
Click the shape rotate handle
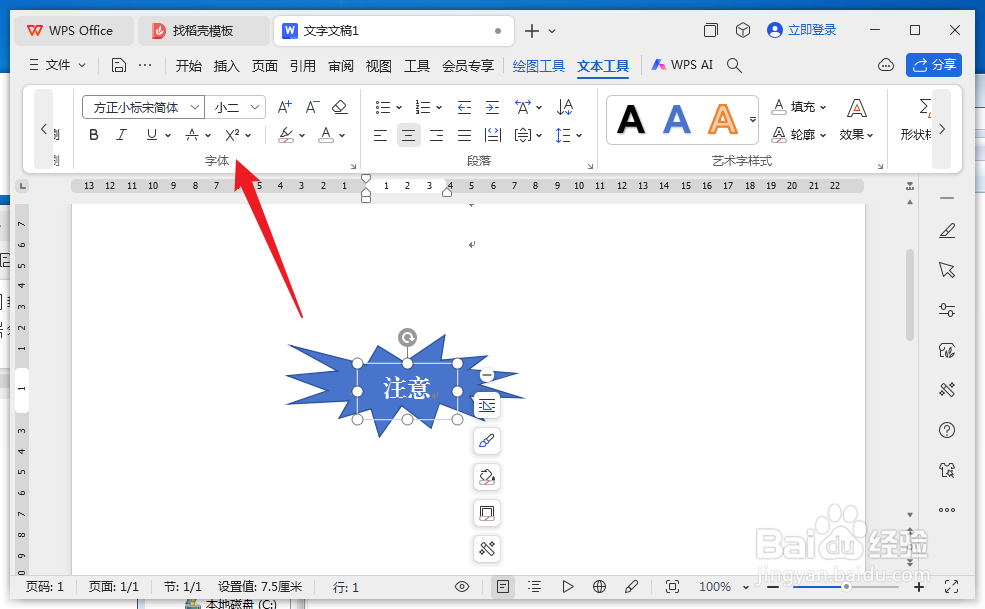coord(407,337)
